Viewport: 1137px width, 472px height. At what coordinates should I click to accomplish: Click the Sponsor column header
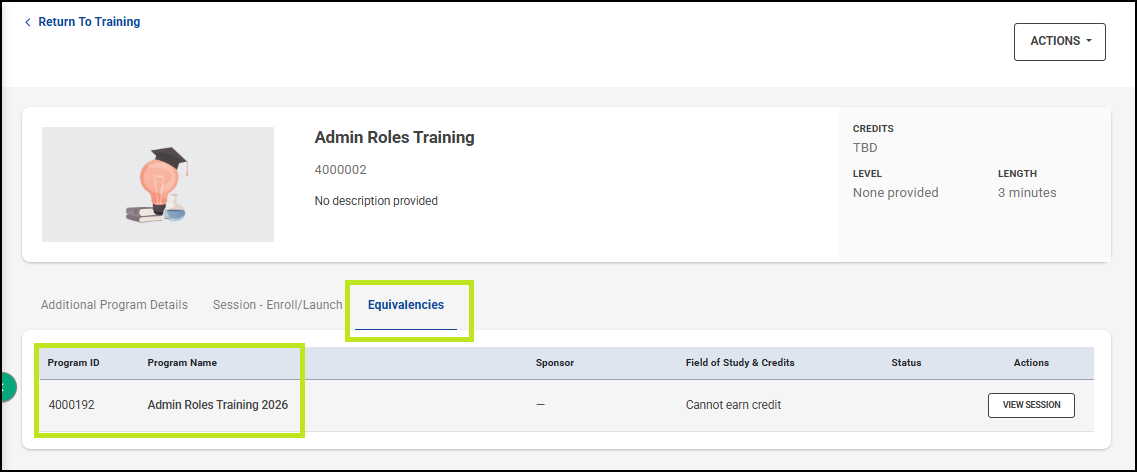pos(555,363)
